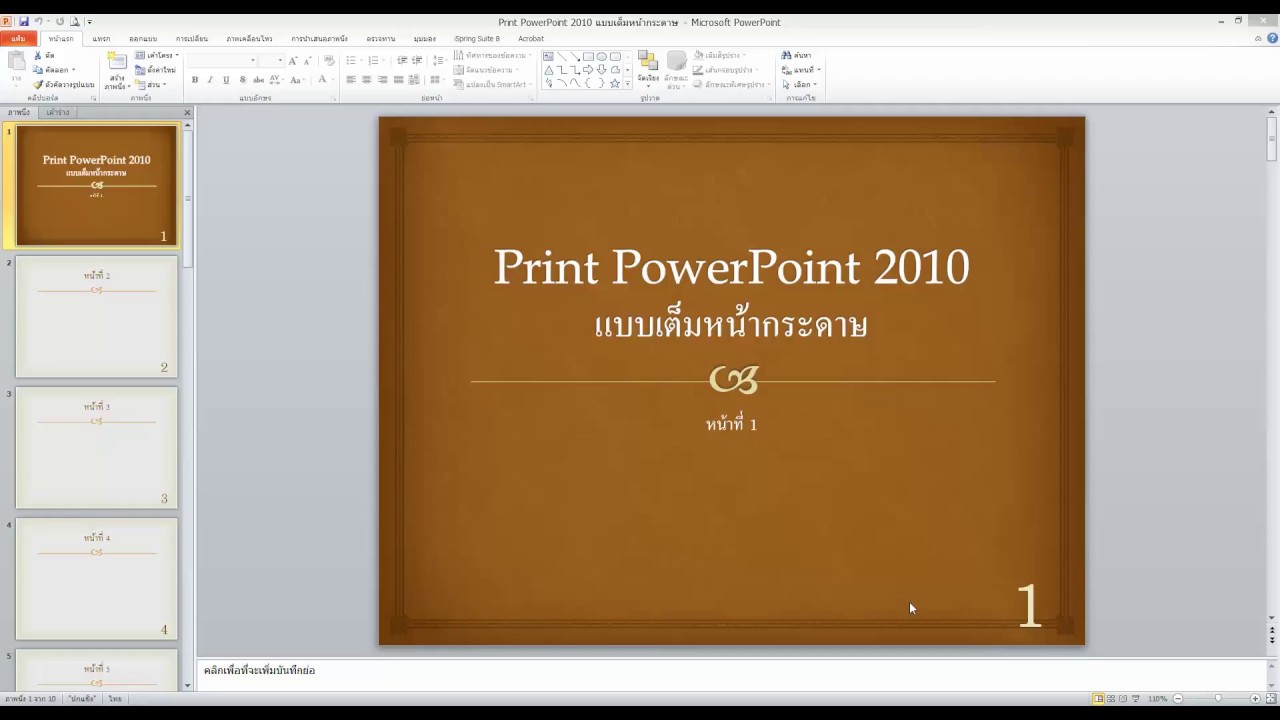Click zoom out minus button

(x=1178, y=698)
